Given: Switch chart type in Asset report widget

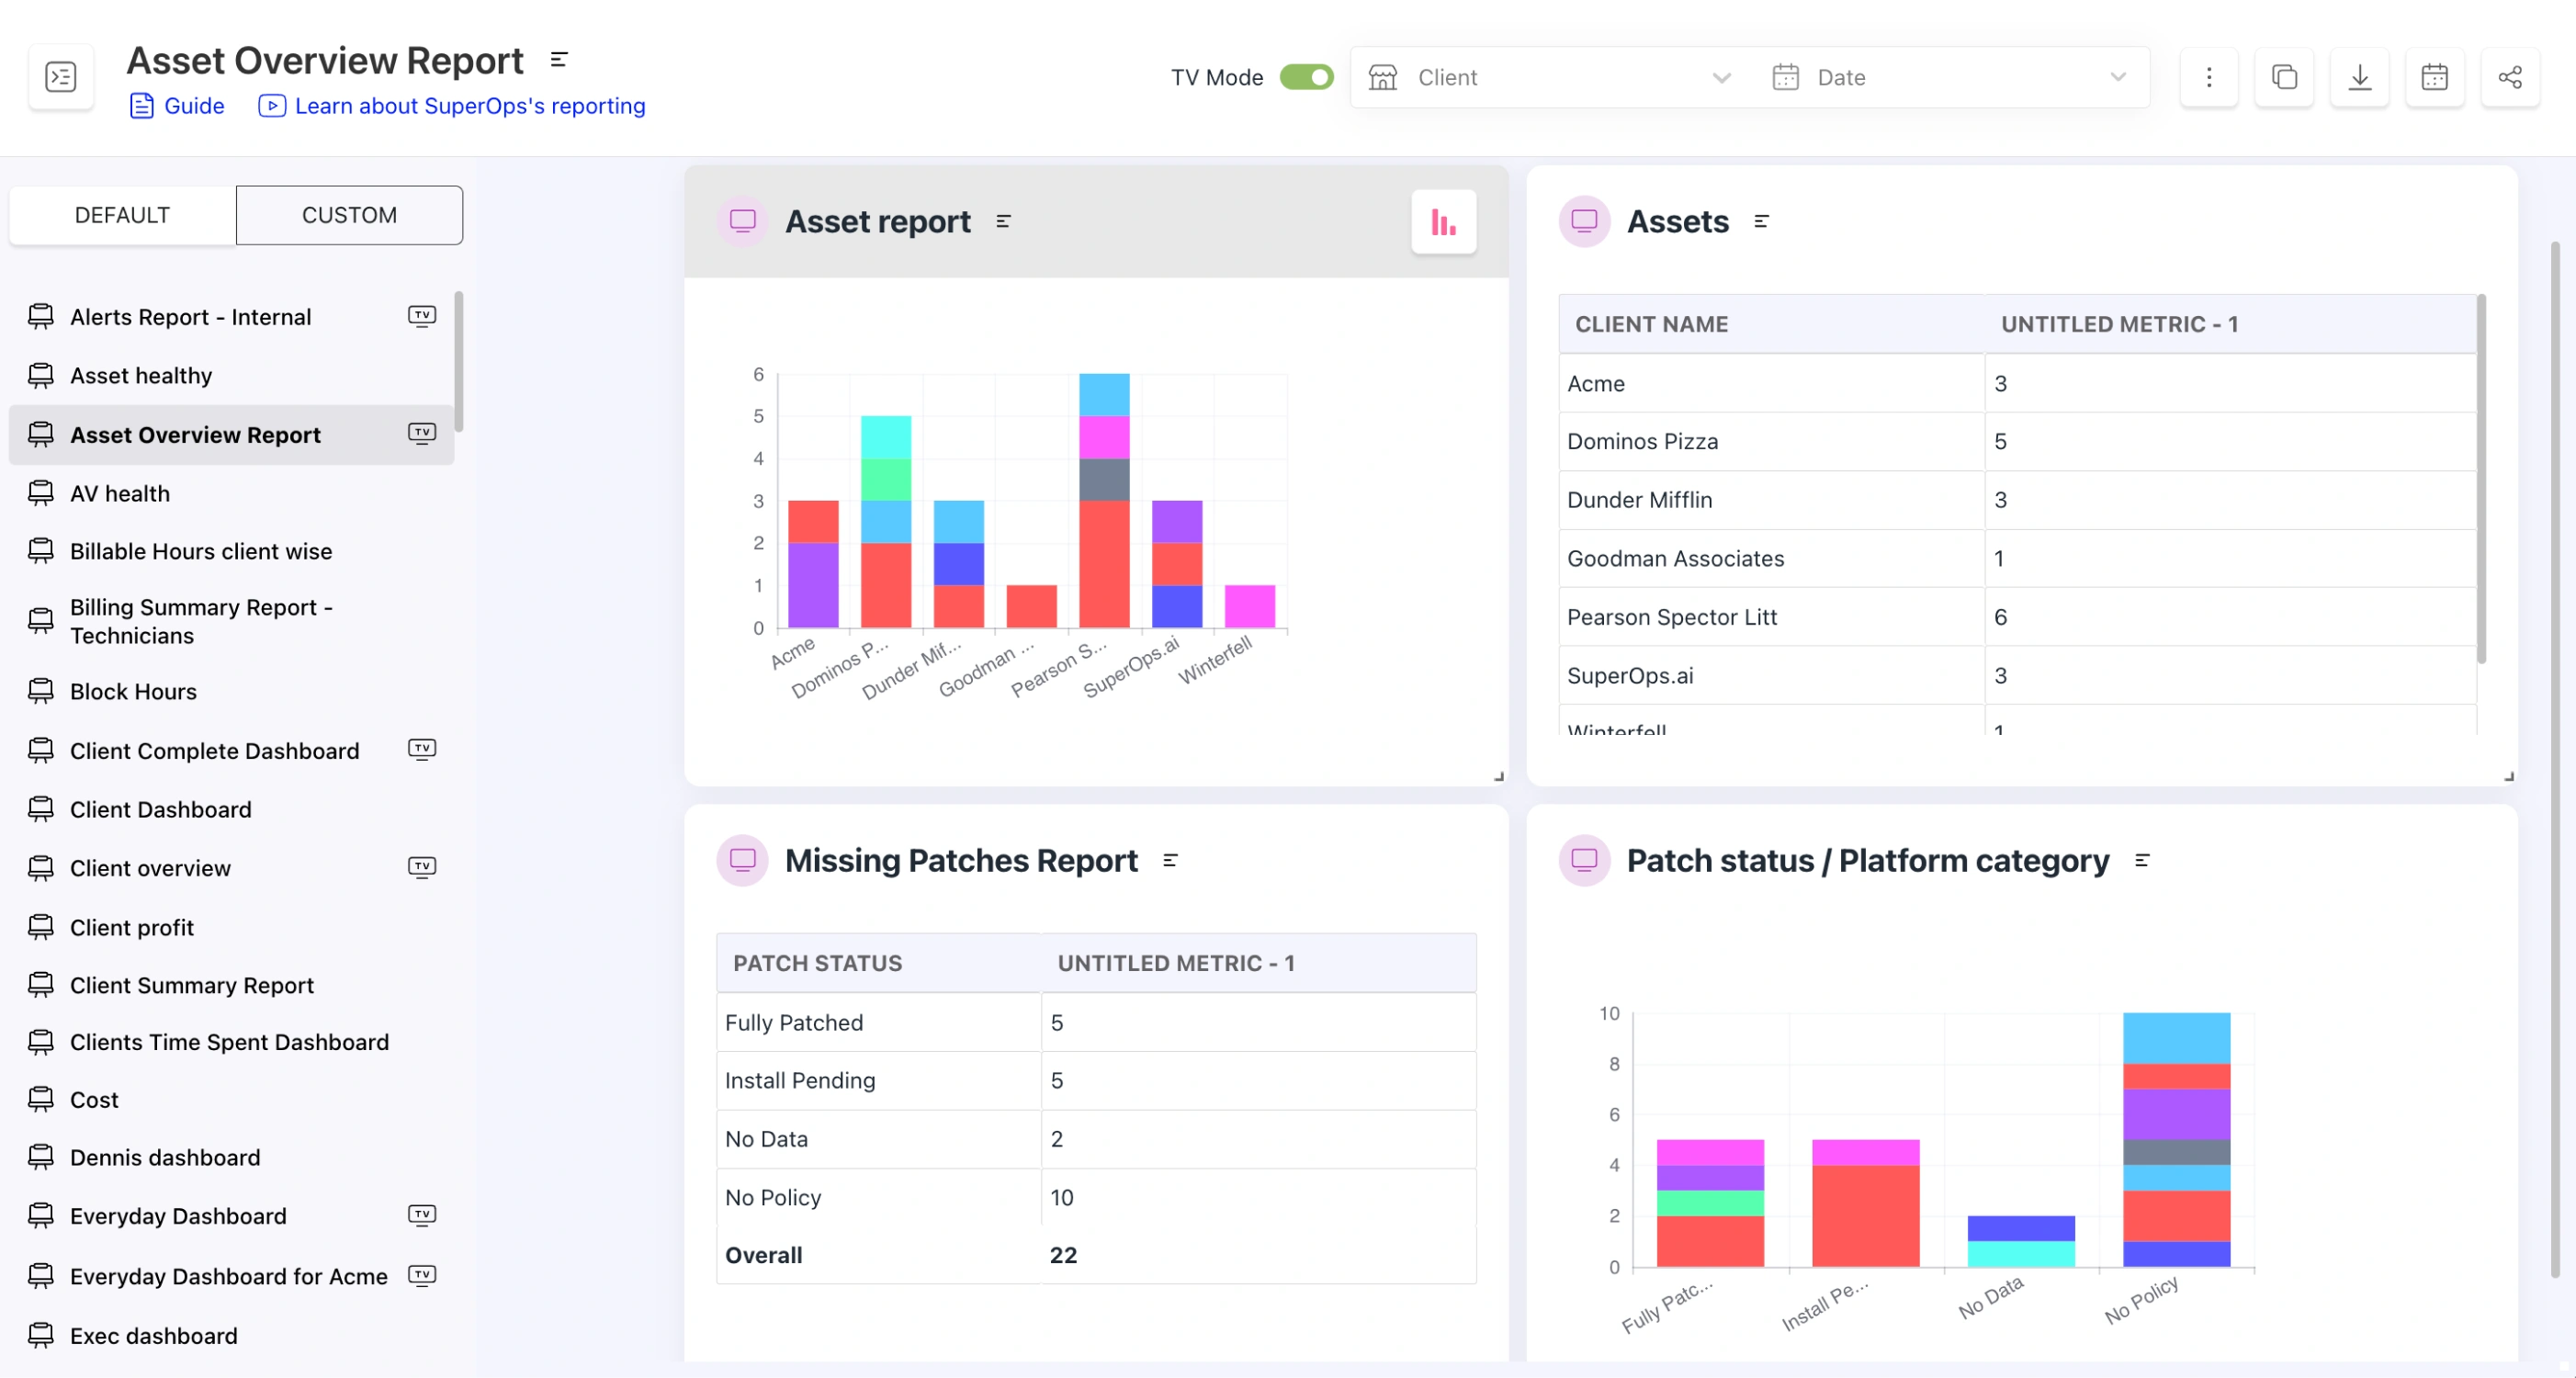Looking at the screenshot, I should tap(1443, 221).
